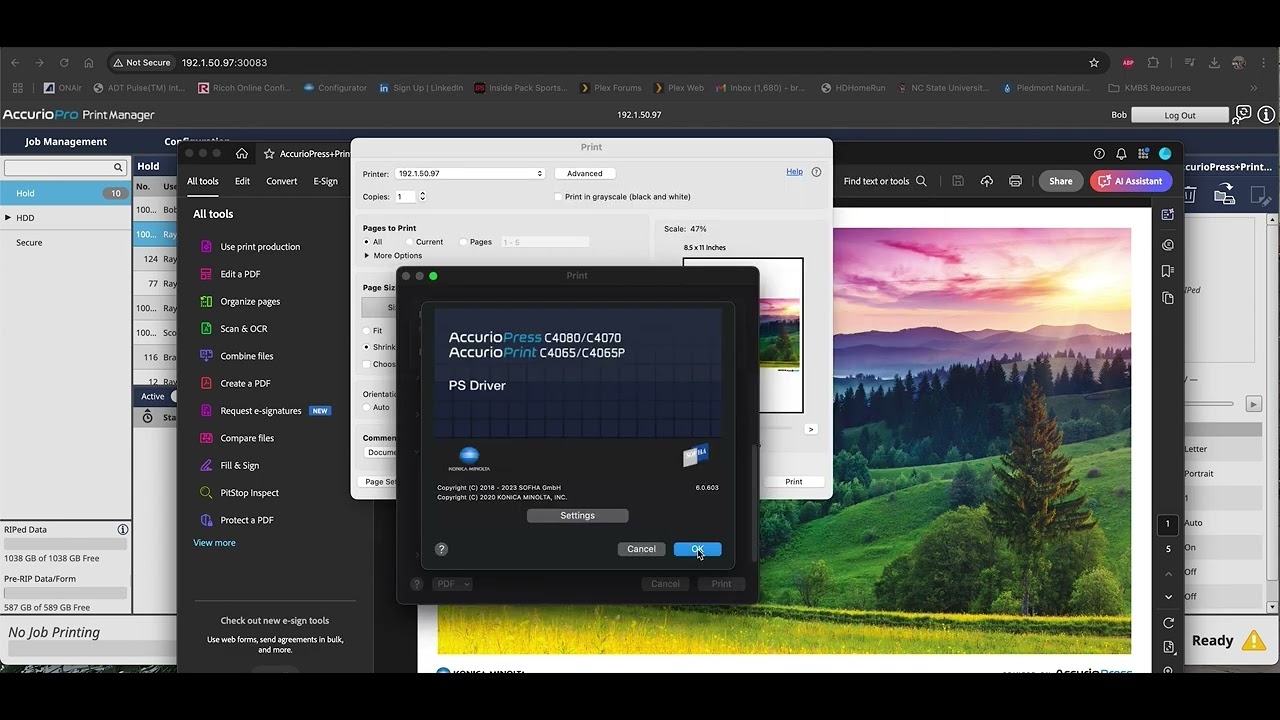Open the Edit menu in Acrobat
Viewport: 1280px width, 720px height.
pos(242,181)
